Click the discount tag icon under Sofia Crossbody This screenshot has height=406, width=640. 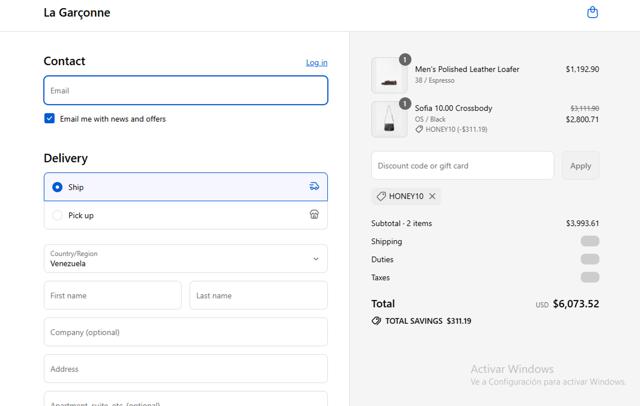[x=419, y=129]
